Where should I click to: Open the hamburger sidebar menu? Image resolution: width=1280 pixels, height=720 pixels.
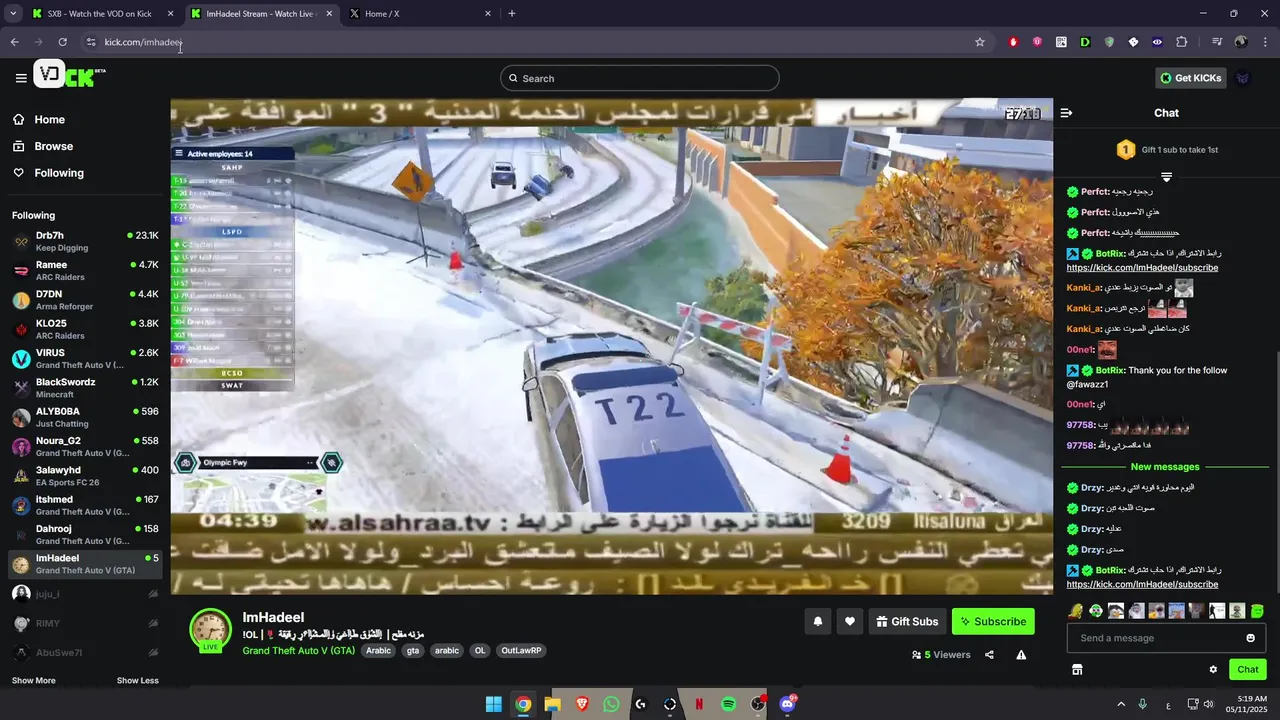click(x=21, y=78)
